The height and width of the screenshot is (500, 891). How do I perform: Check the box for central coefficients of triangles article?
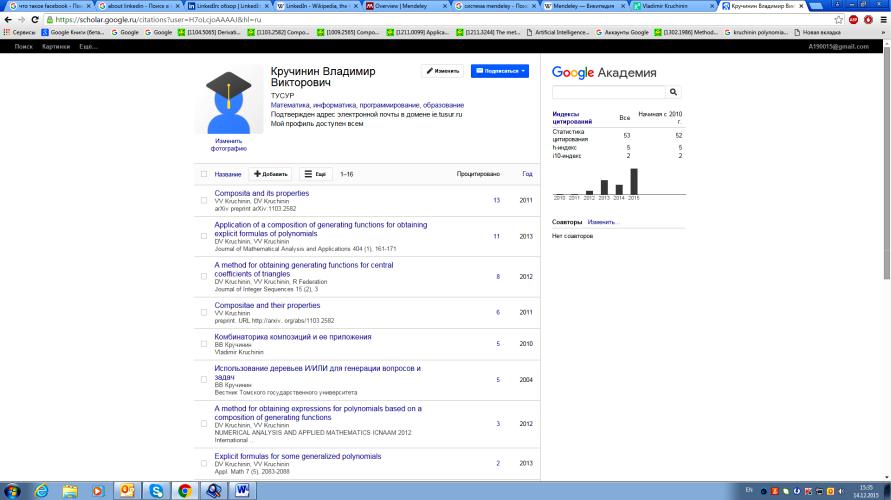click(204, 276)
